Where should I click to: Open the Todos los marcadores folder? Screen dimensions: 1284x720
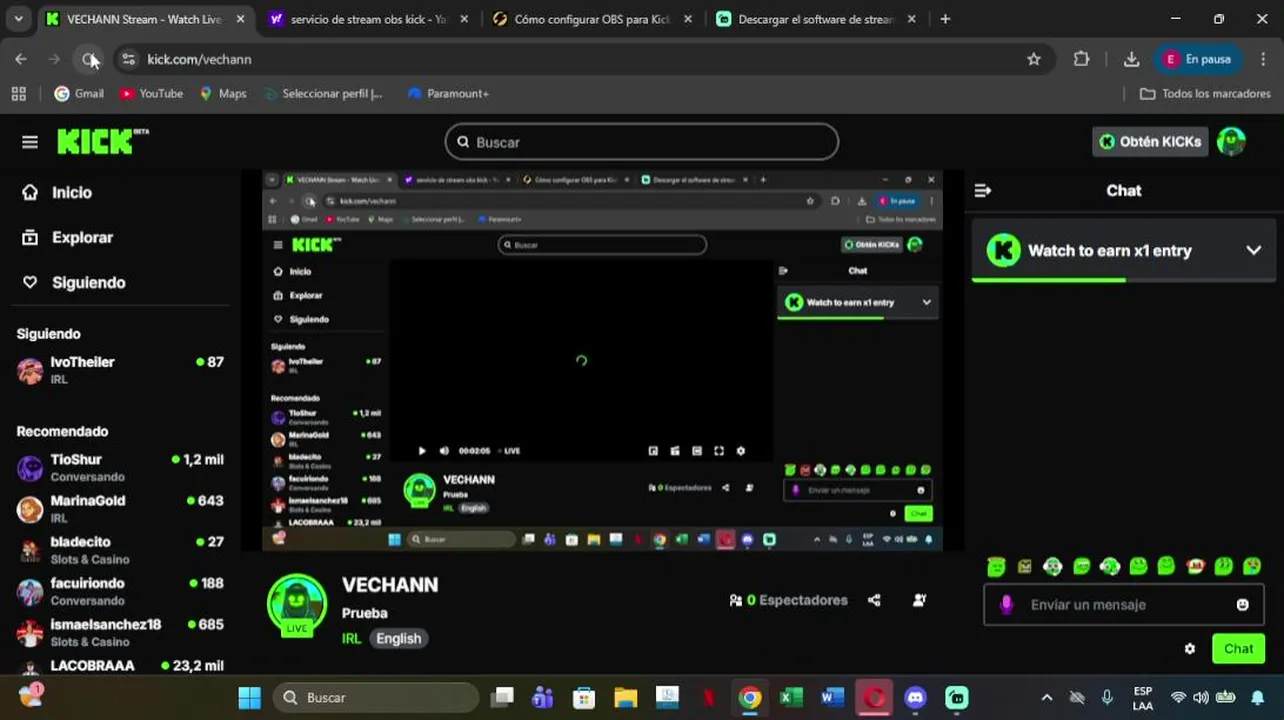[1205, 93]
